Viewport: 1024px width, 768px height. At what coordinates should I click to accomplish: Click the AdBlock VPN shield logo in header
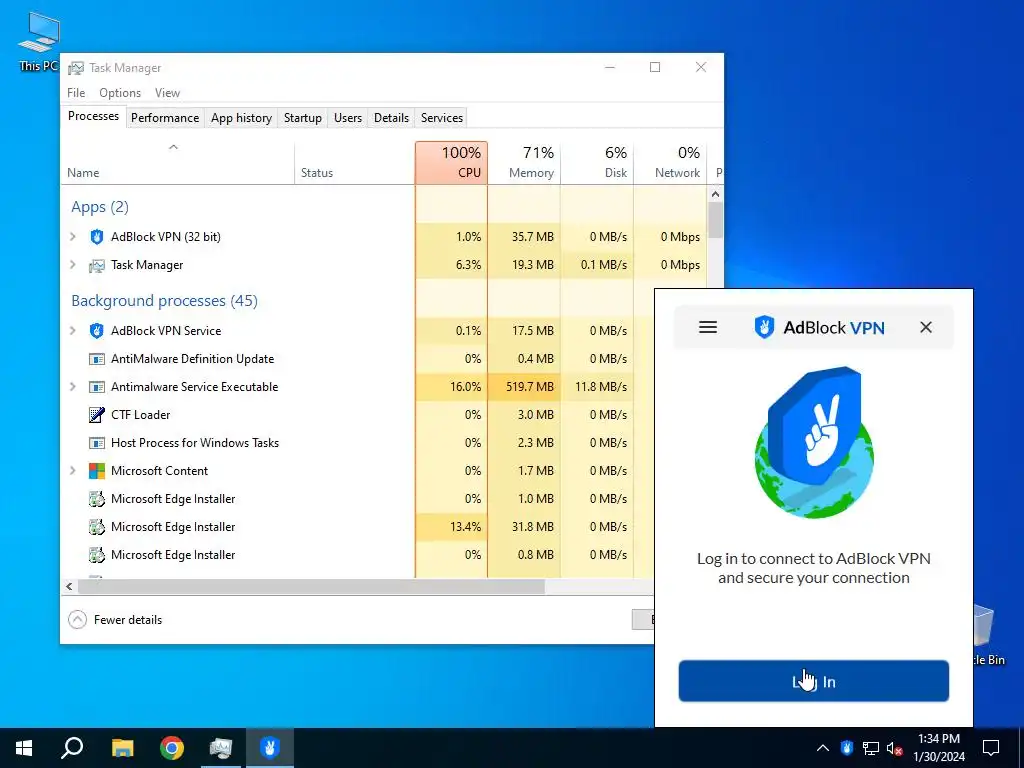pos(764,327)
